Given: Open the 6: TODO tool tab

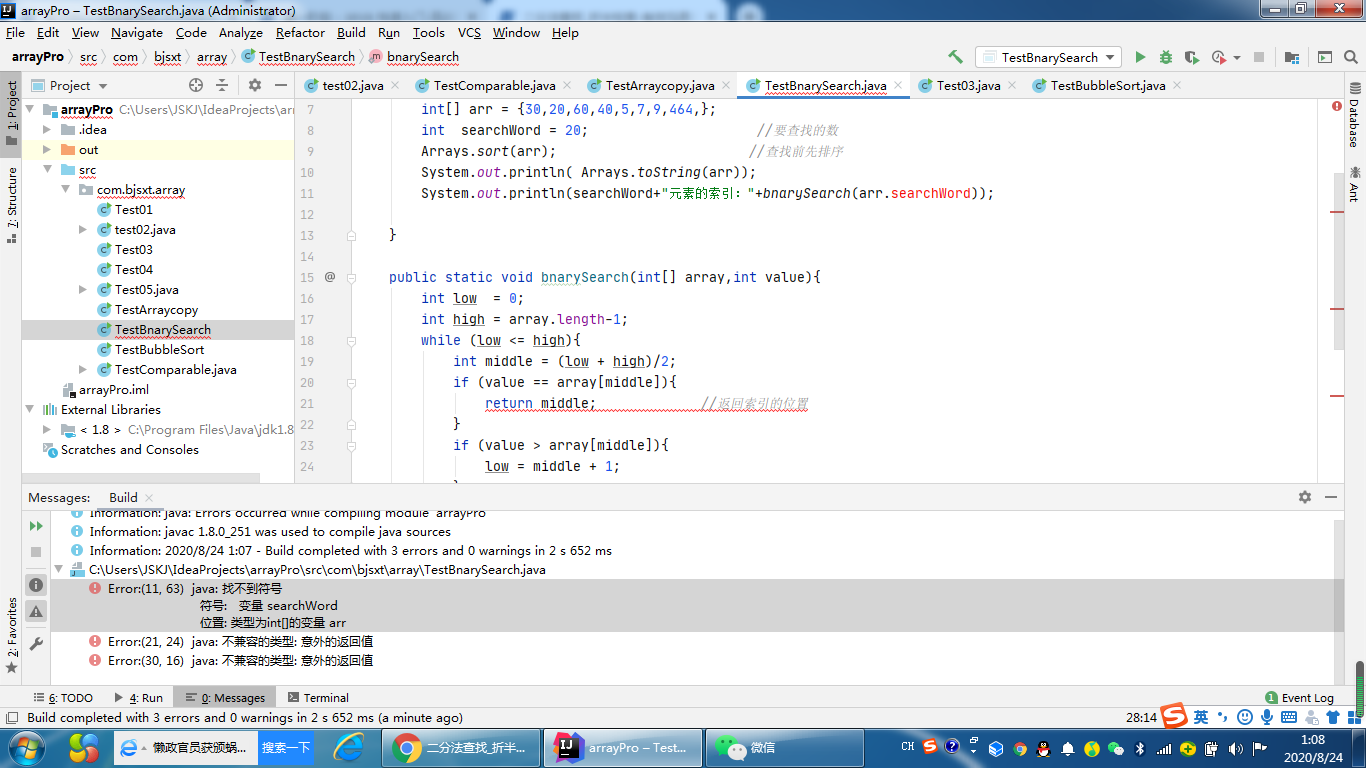Looking at the screenshot, I should (x=62, y=697).
